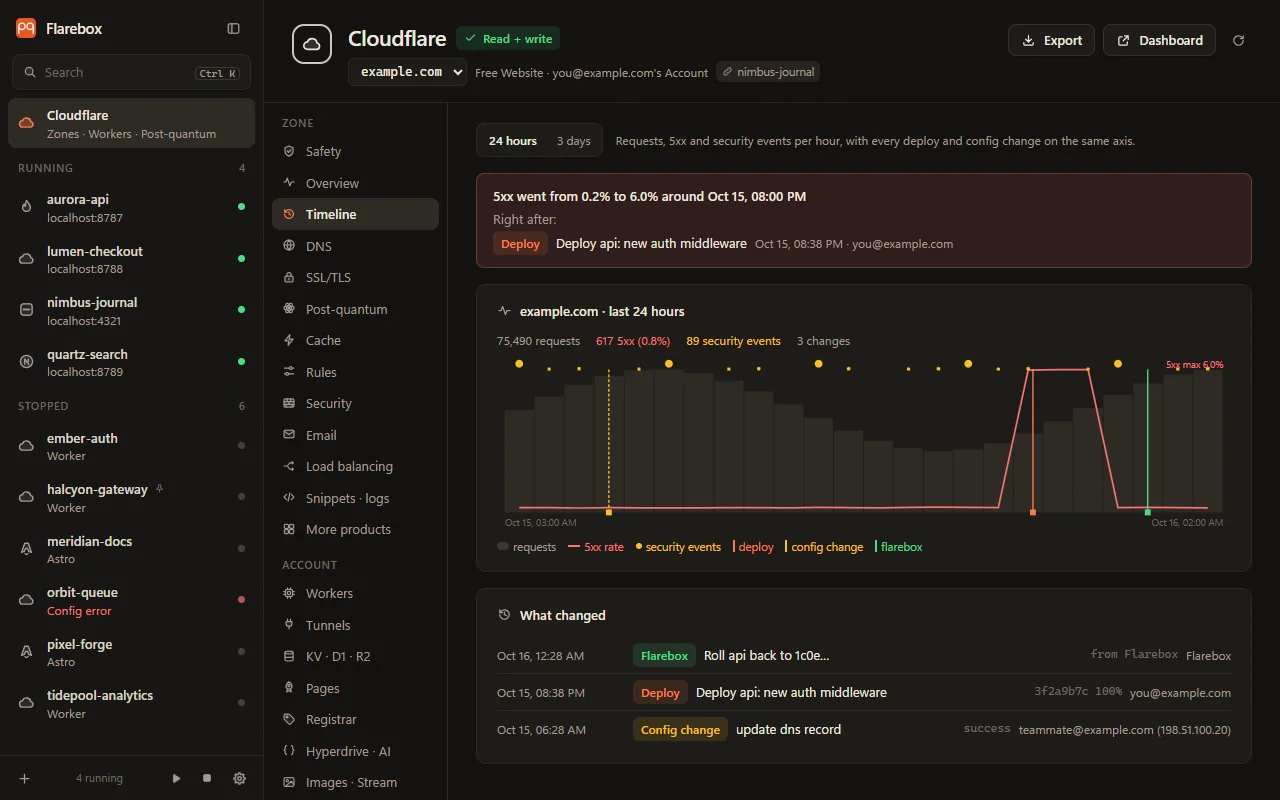Click the plus icon to add a project
The height and width of the screenshot is (800, 1280).
pos(25,778)
